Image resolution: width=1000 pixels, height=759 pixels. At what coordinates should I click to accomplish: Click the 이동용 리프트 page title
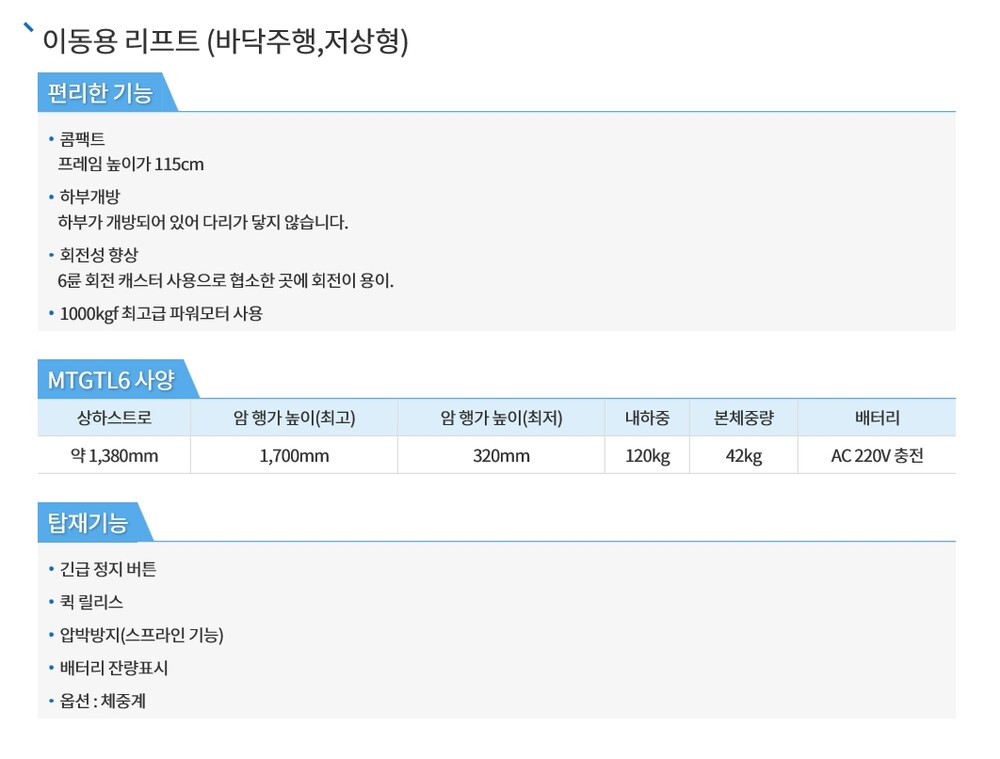[x=225, y=42]
